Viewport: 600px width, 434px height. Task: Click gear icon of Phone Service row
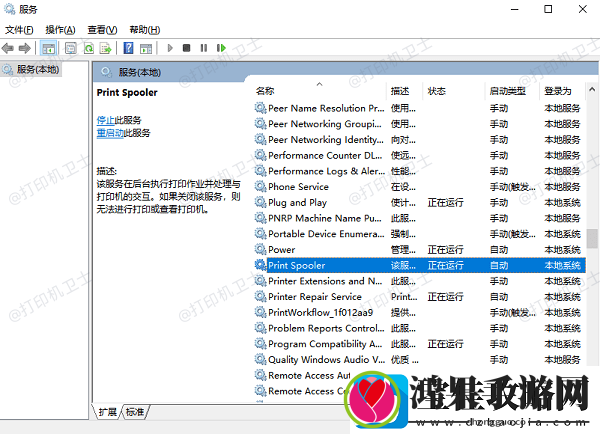[x=260, y=187]
